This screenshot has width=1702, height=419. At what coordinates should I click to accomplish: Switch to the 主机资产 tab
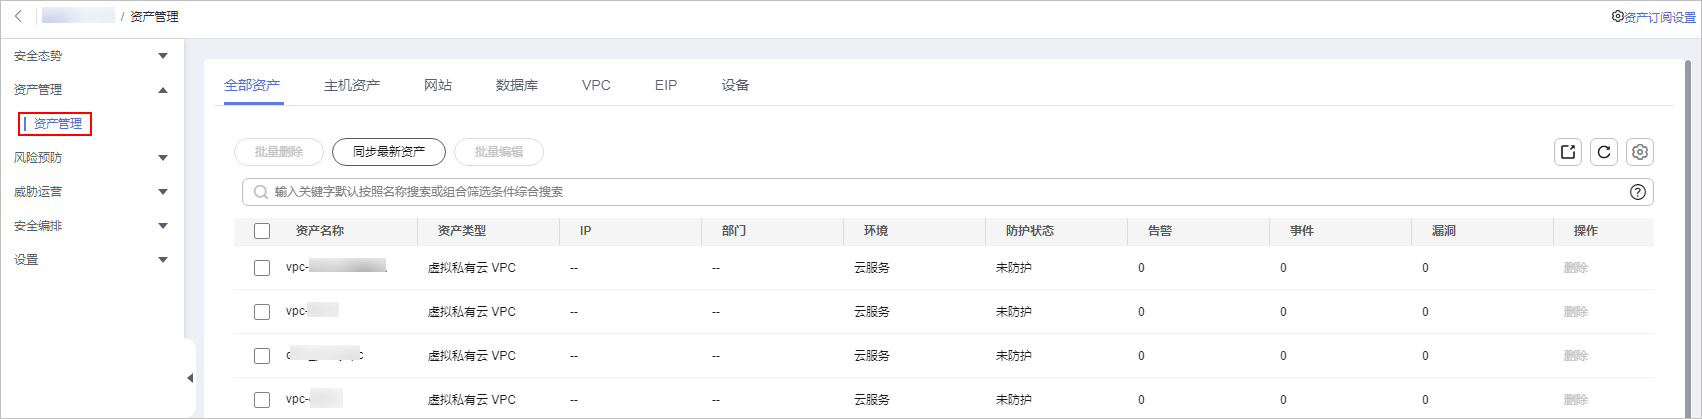(x=352, y=85)
